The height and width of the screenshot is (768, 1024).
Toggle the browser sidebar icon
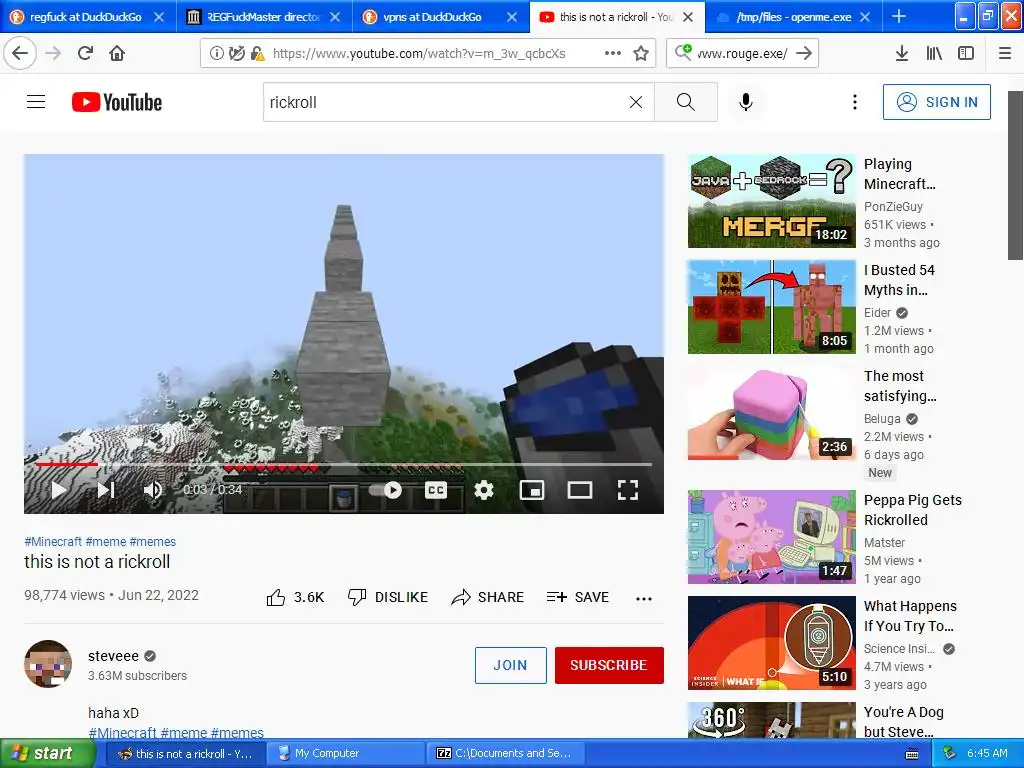click(966, 54)
